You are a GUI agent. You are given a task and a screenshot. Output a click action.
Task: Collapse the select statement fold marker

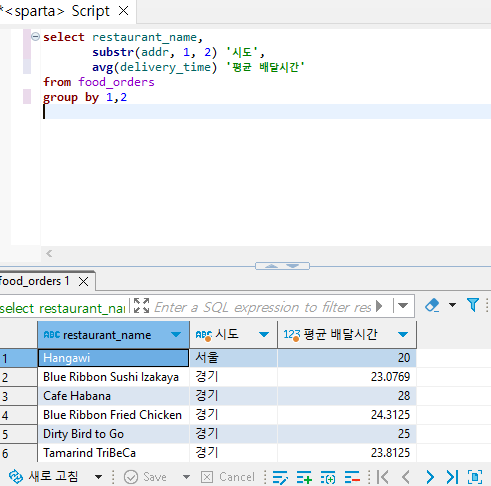(35, 36)
